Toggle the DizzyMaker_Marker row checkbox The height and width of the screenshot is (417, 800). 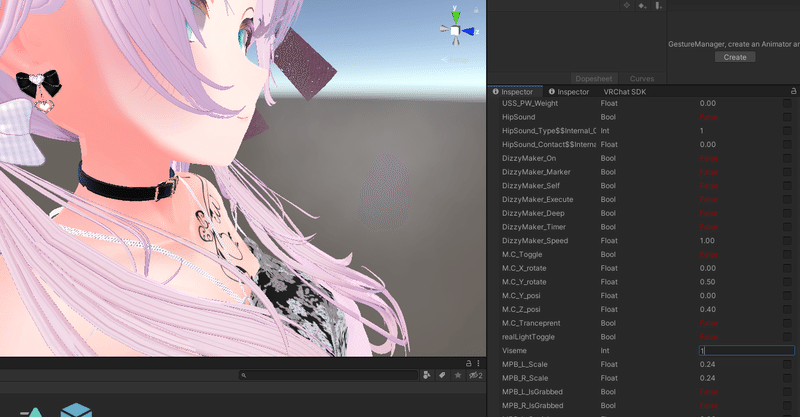pyautogui.click(x=787, y=172)
